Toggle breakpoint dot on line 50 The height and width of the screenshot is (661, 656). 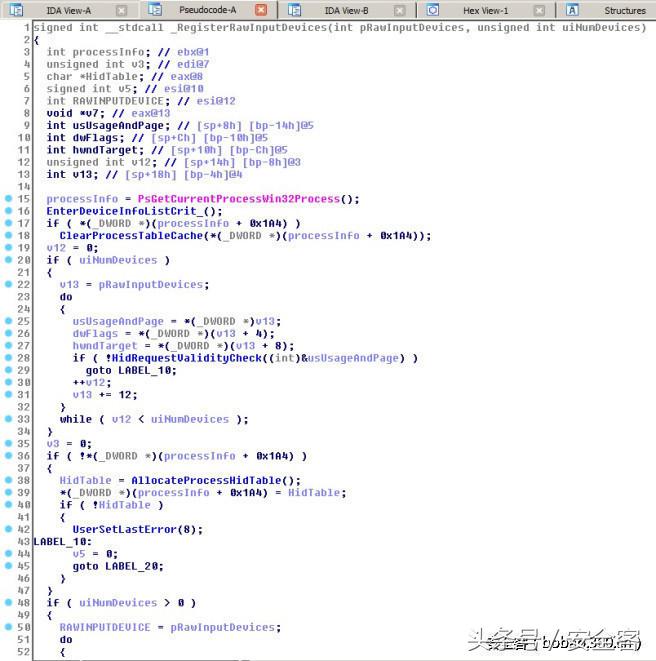coord(8,627)
